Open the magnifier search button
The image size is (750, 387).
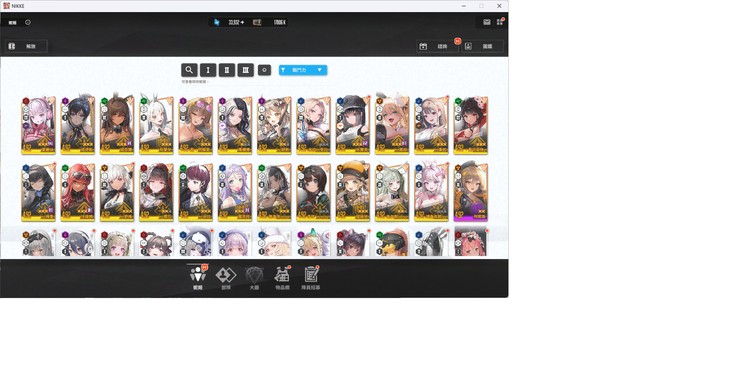click(189, 70)
